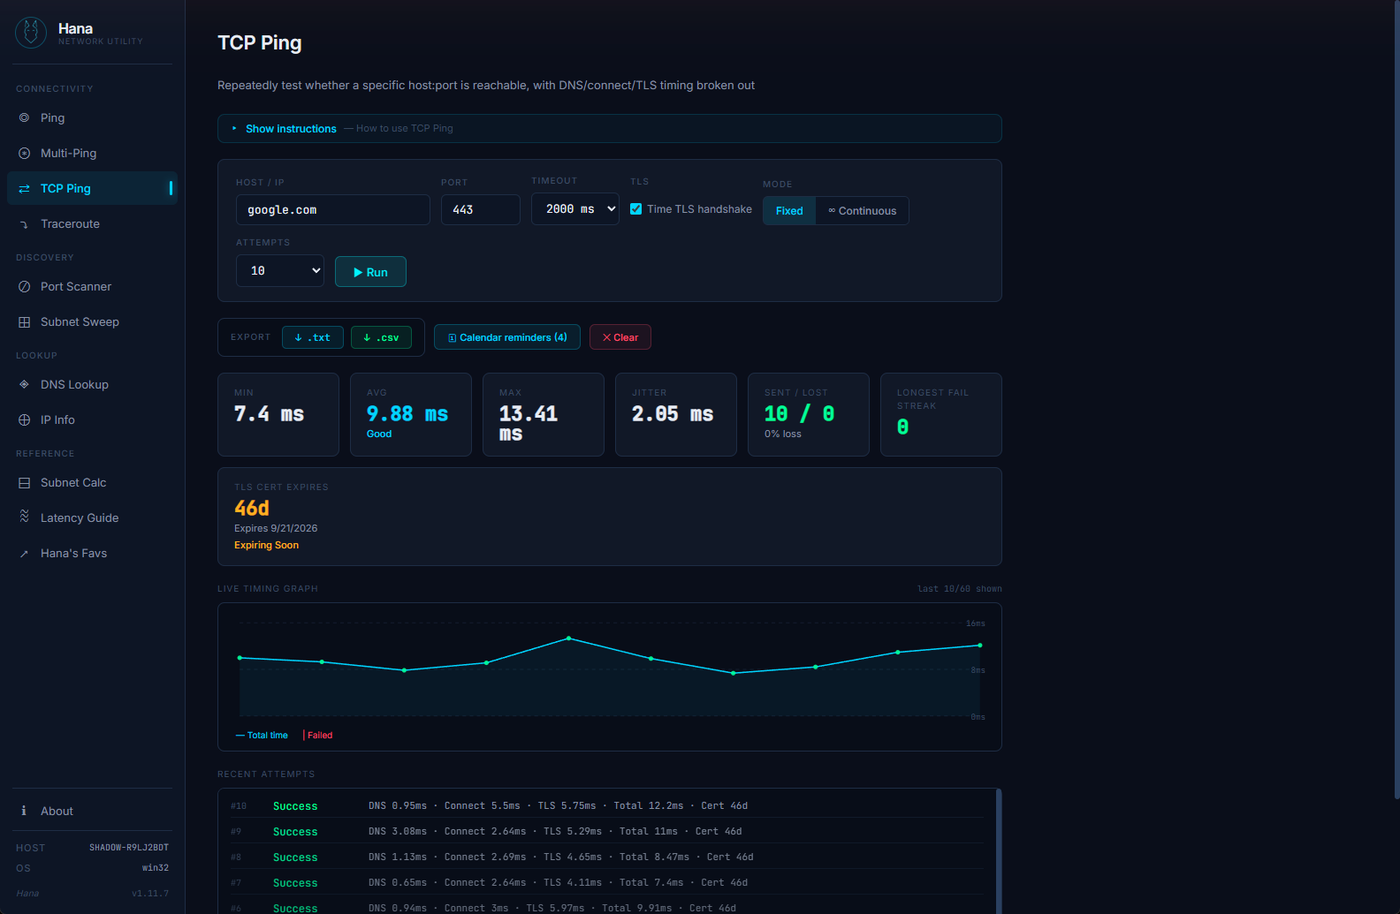Click the MIN 7.4 ms card
1400x914 pixels.
click(x=278, y=415)
